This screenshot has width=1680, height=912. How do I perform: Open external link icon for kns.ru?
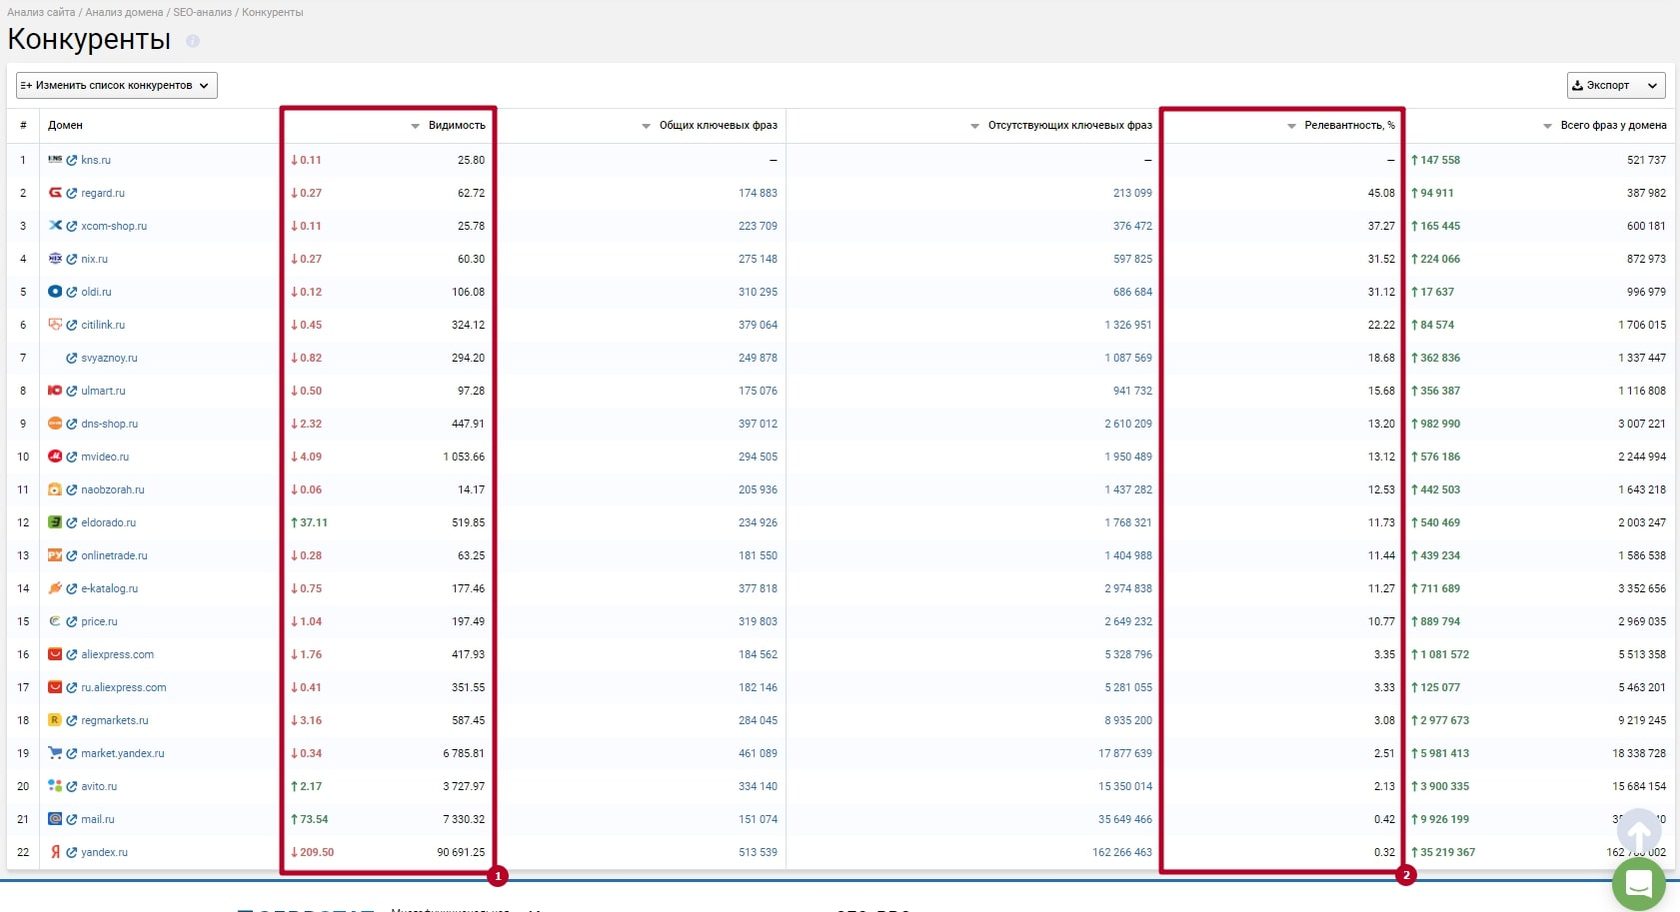click(72, 160)
